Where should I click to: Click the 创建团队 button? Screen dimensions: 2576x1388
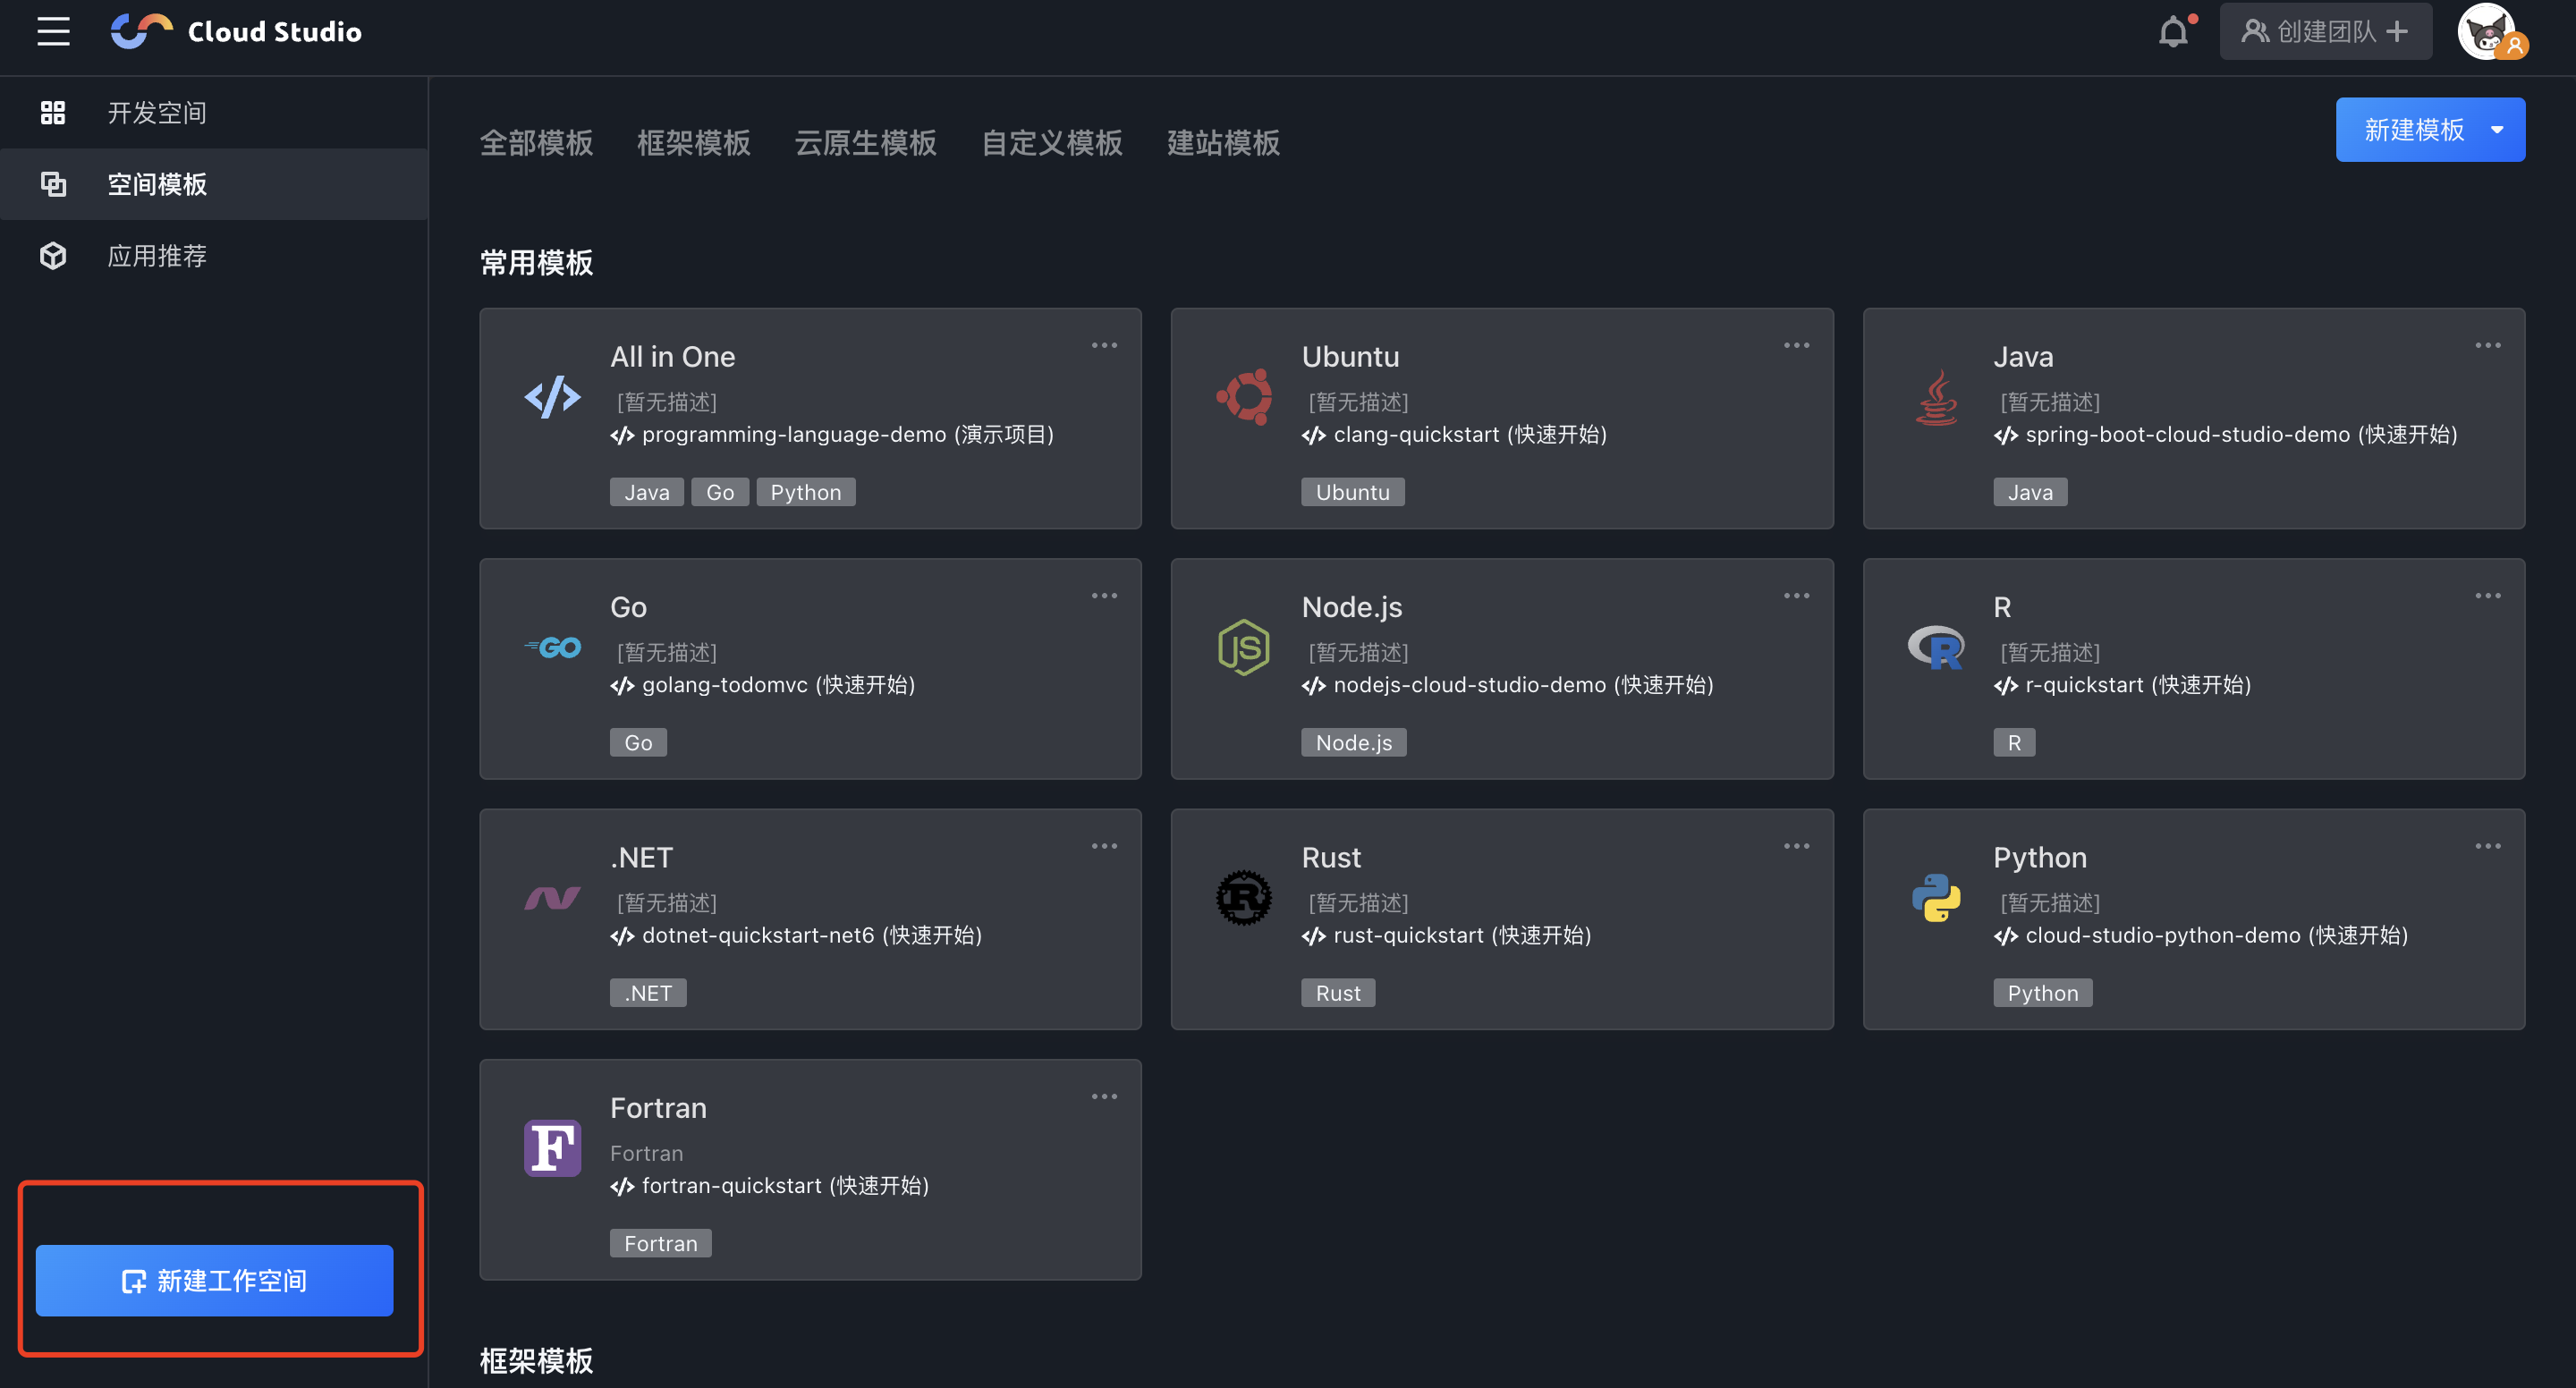click(x=2325, y=31)
